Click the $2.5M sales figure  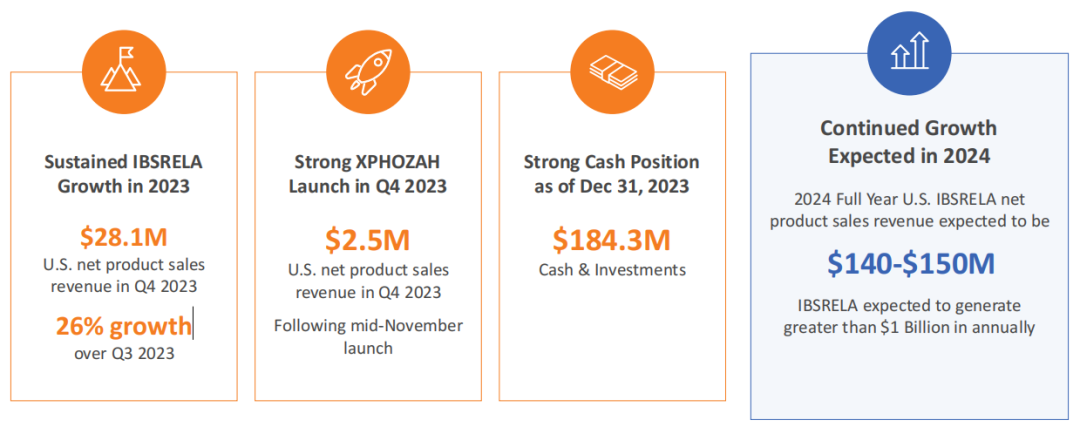pyautogui.click(x=368, y=240)
